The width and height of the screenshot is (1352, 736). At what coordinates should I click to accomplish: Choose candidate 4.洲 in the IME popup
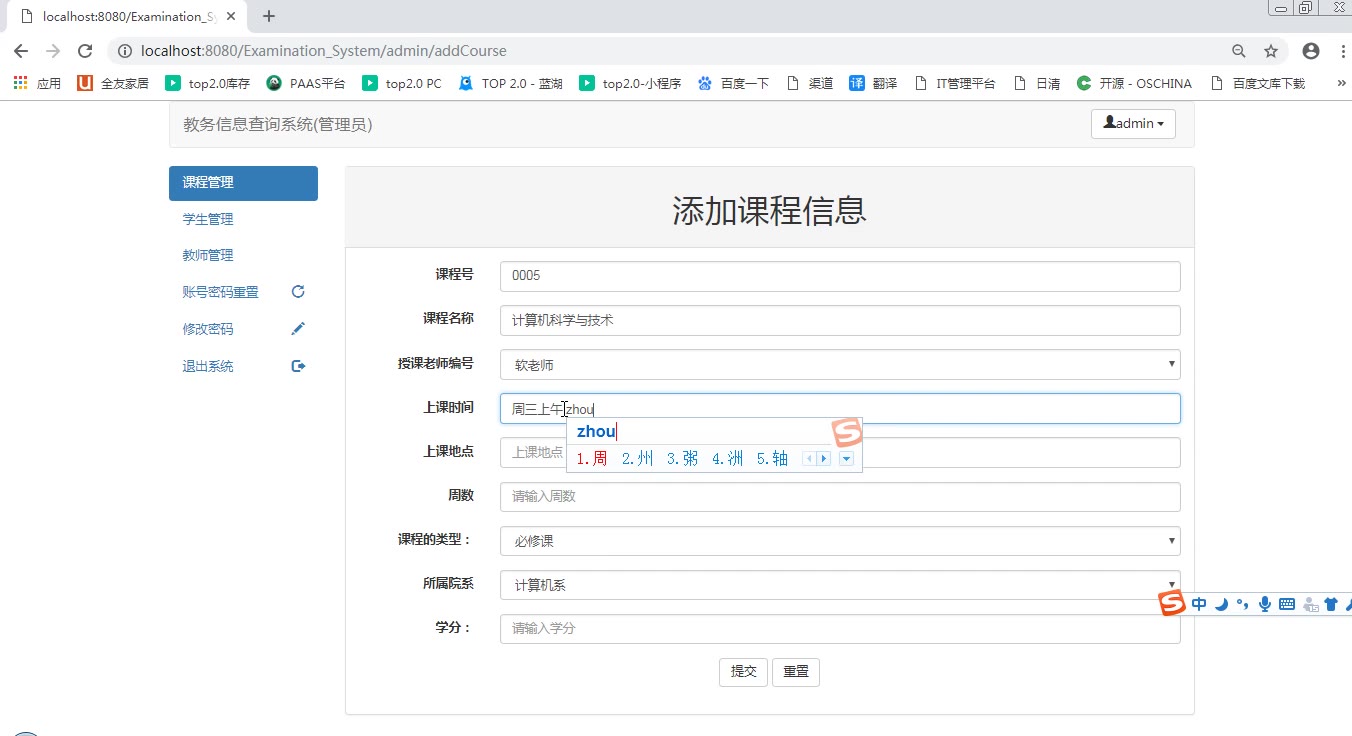(727, 459)
